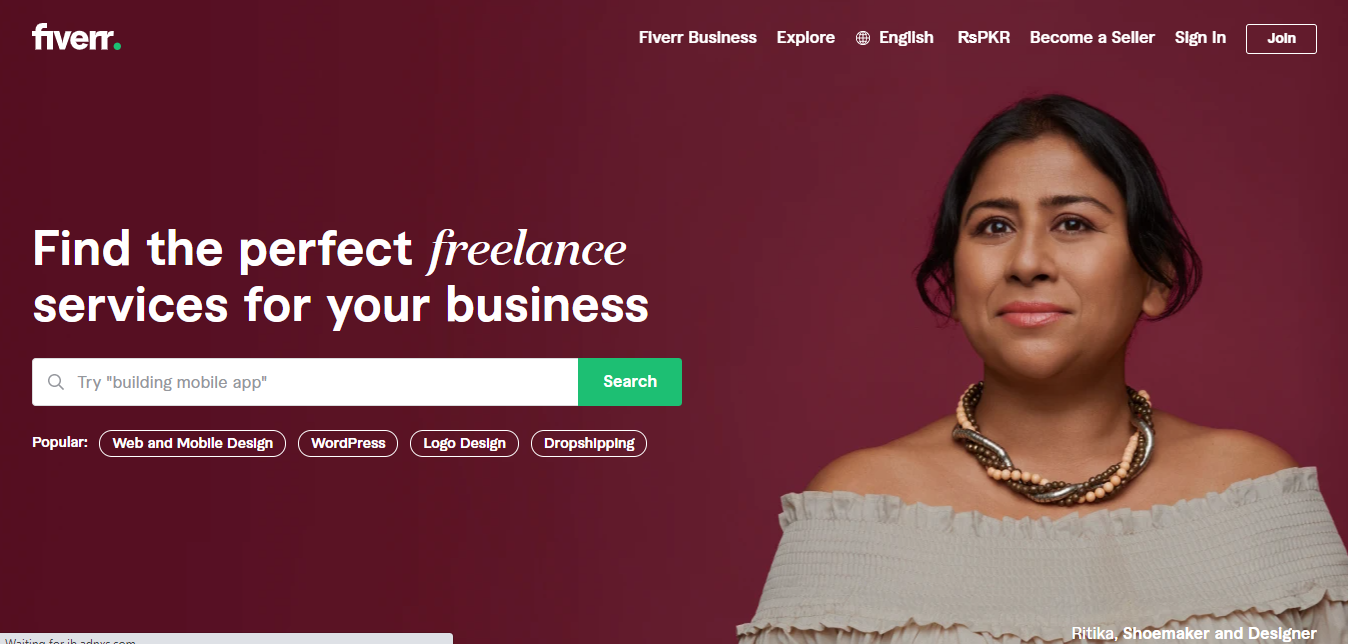Click the Join button
This screenshot has height=644, width=1348.
(1281, 38)
